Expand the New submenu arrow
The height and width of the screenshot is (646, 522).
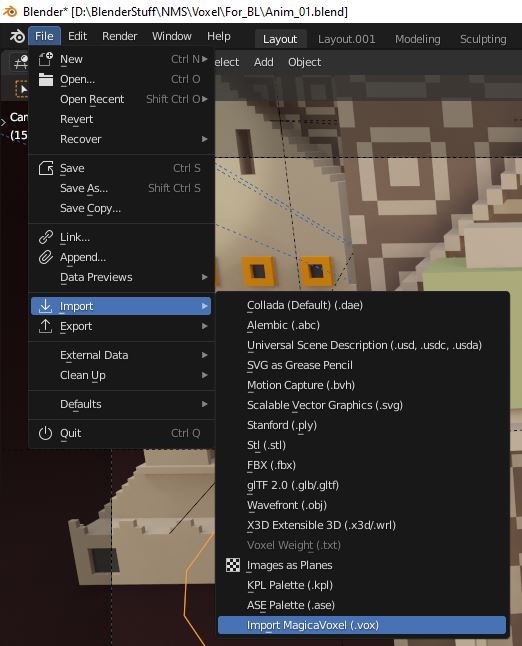(205, 59)
